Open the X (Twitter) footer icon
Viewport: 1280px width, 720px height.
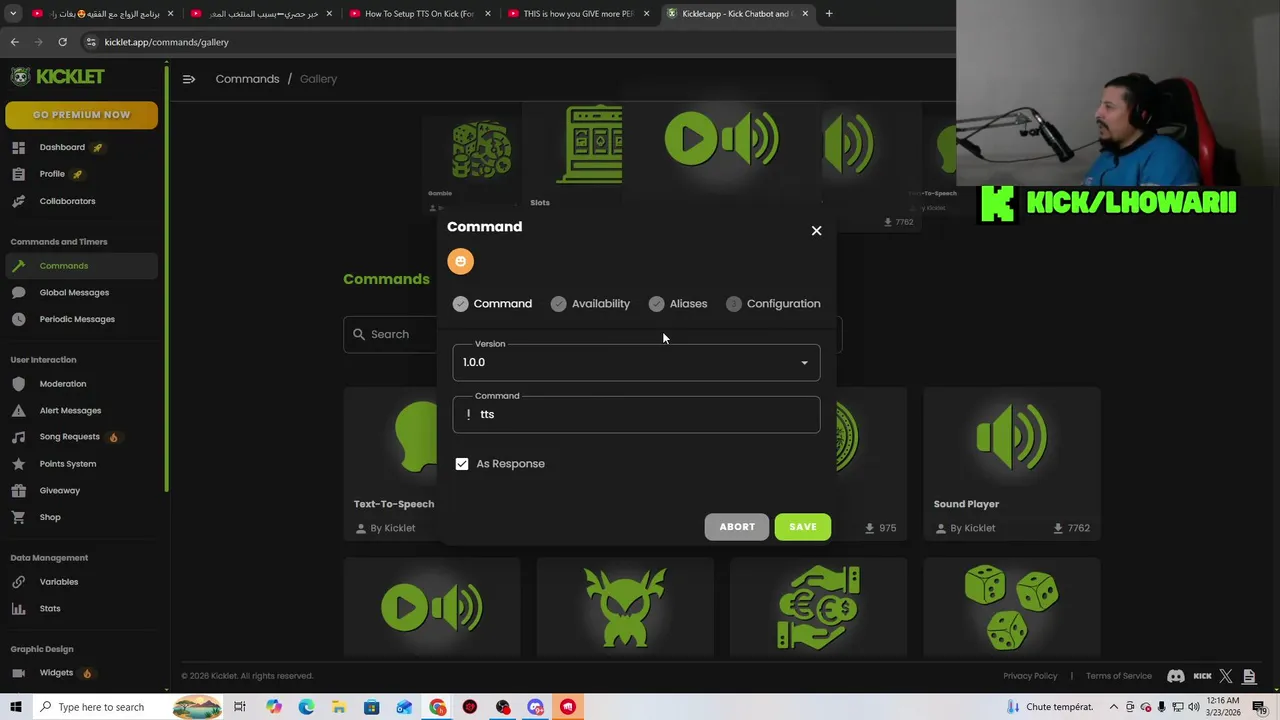point(1226,676)
